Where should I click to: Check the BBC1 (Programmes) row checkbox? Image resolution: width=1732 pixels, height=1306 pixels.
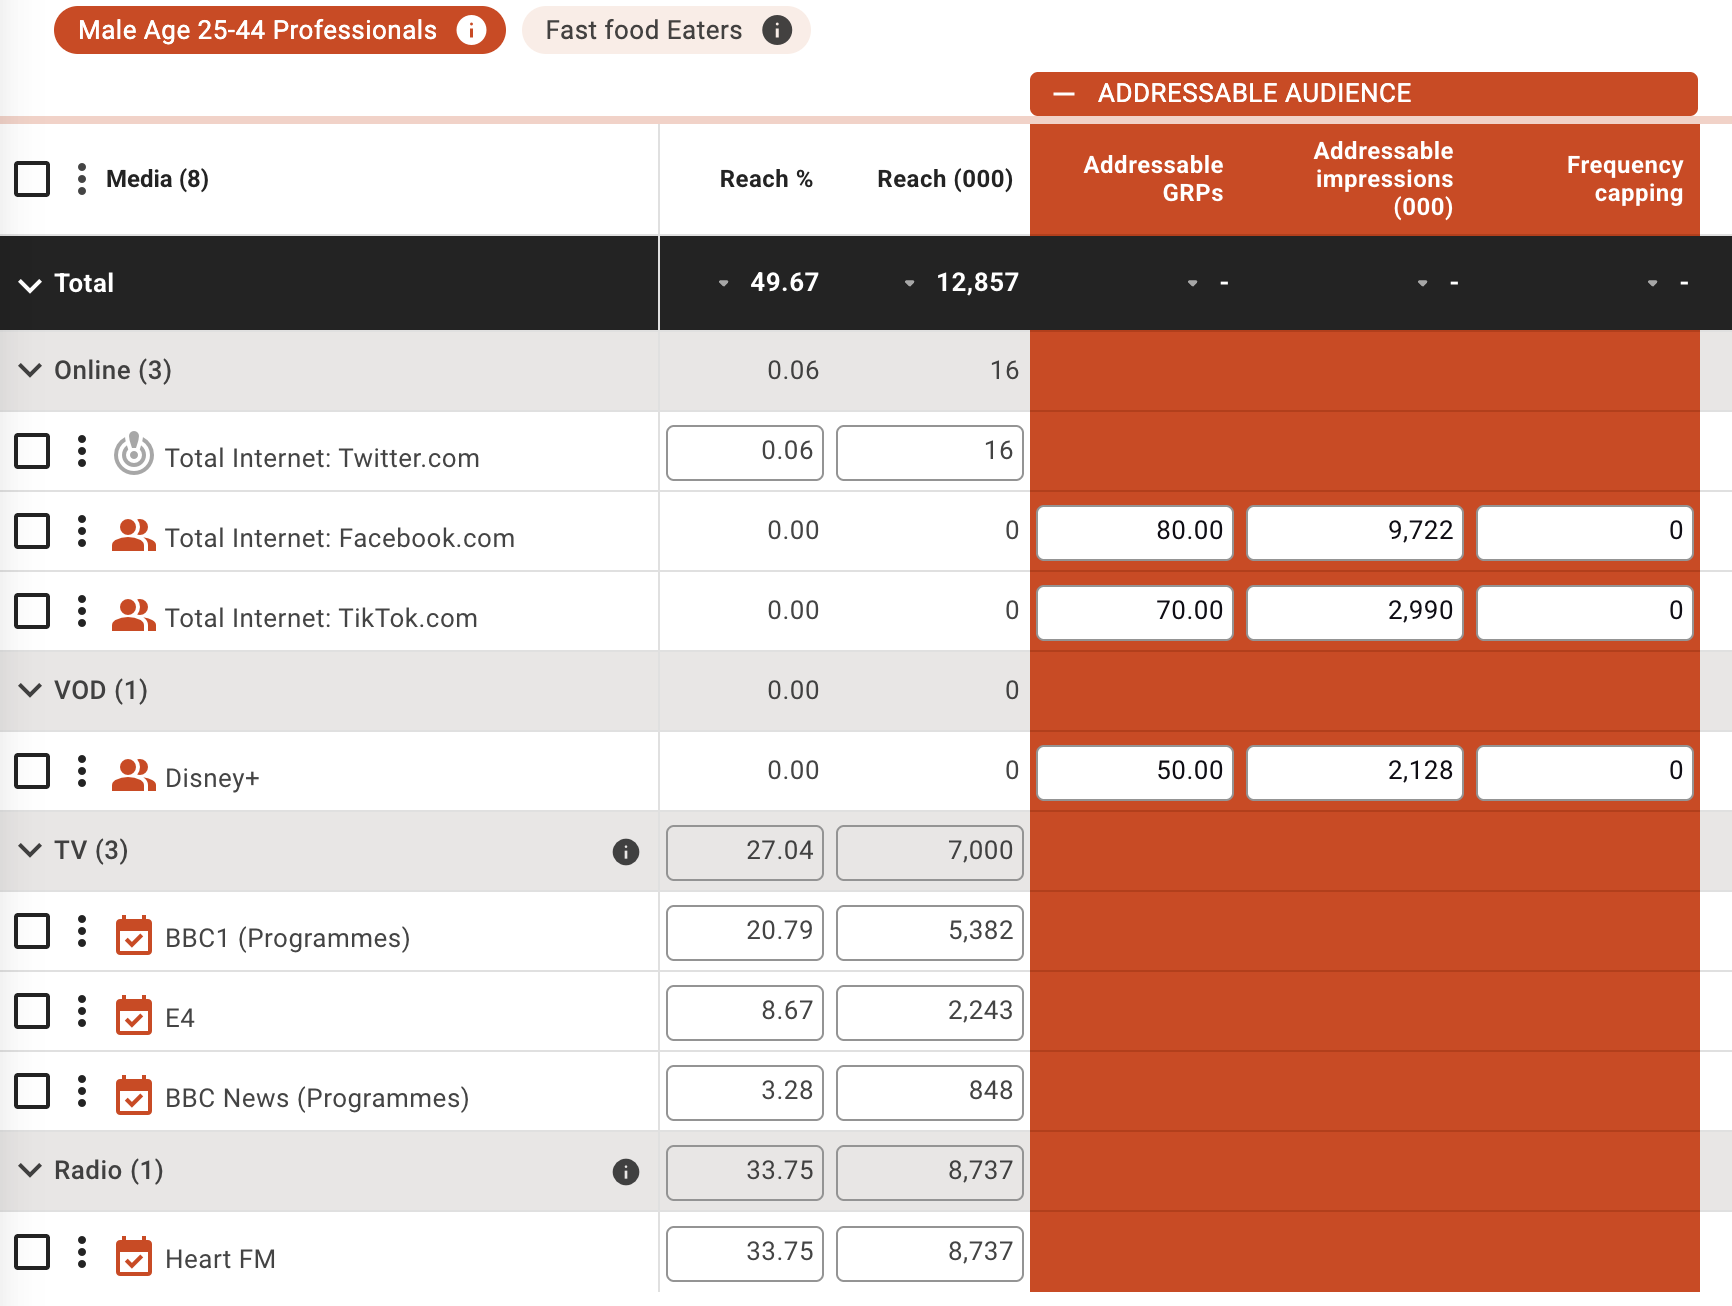click(x=32, y=931)
